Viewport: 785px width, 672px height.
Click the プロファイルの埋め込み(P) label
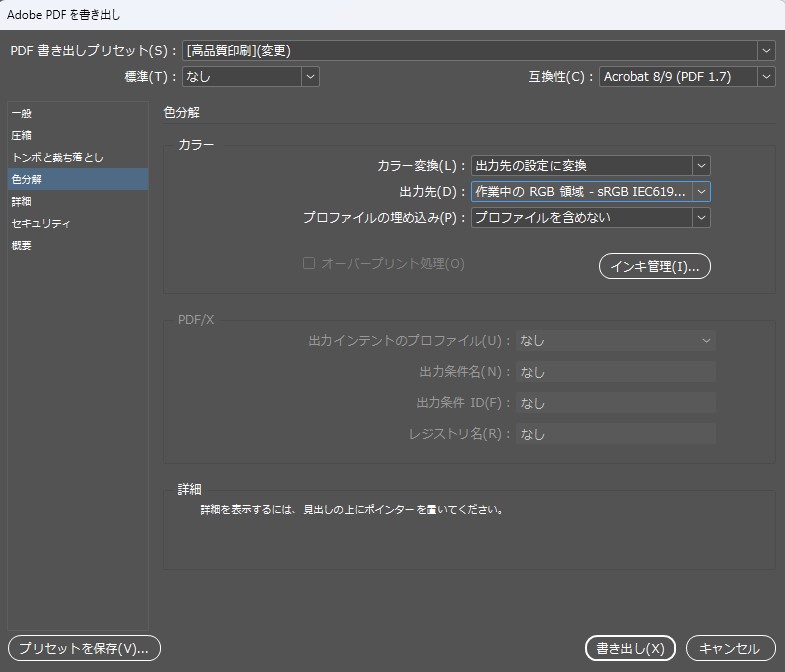tap(384, 218)
